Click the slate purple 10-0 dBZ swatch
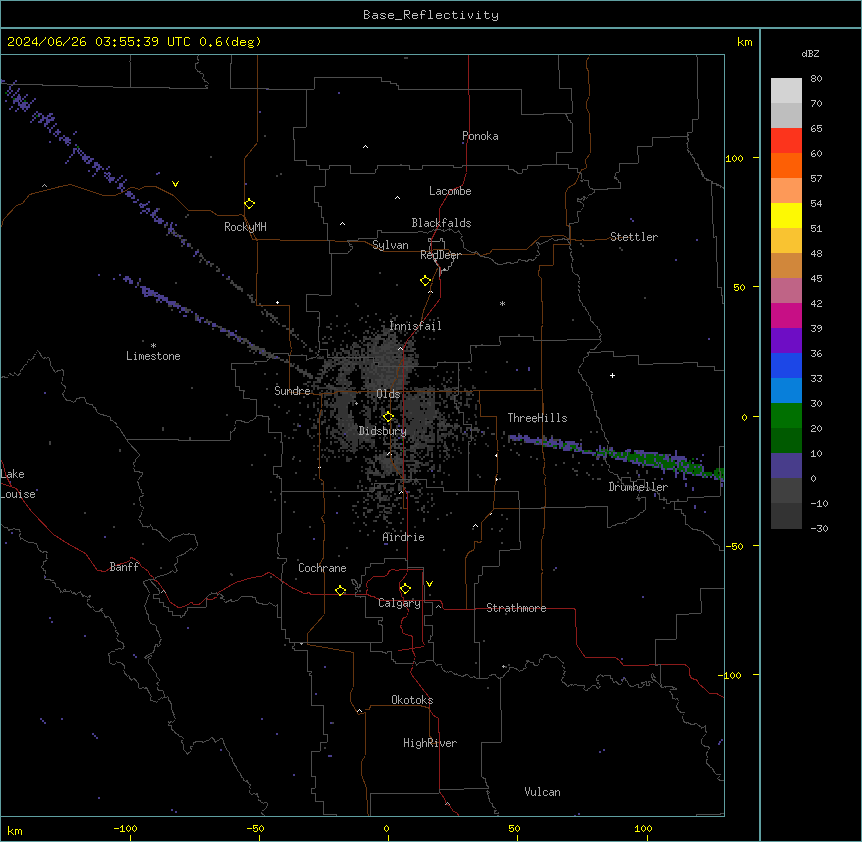 (786, 466)
